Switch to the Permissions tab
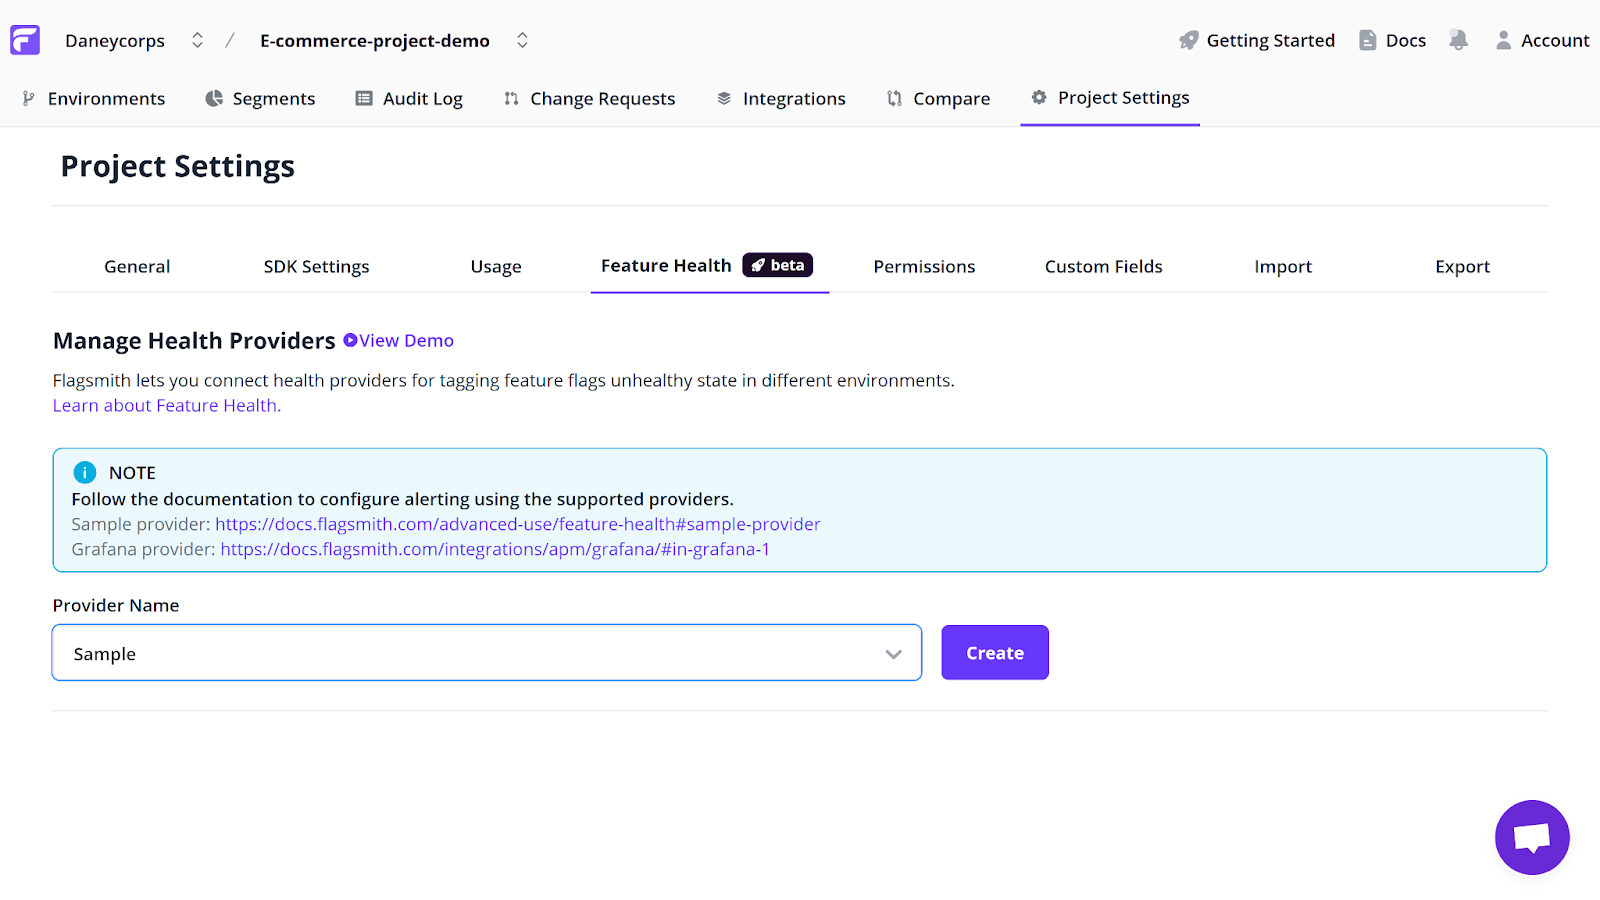1600x900 pixels. pos(924,266)
